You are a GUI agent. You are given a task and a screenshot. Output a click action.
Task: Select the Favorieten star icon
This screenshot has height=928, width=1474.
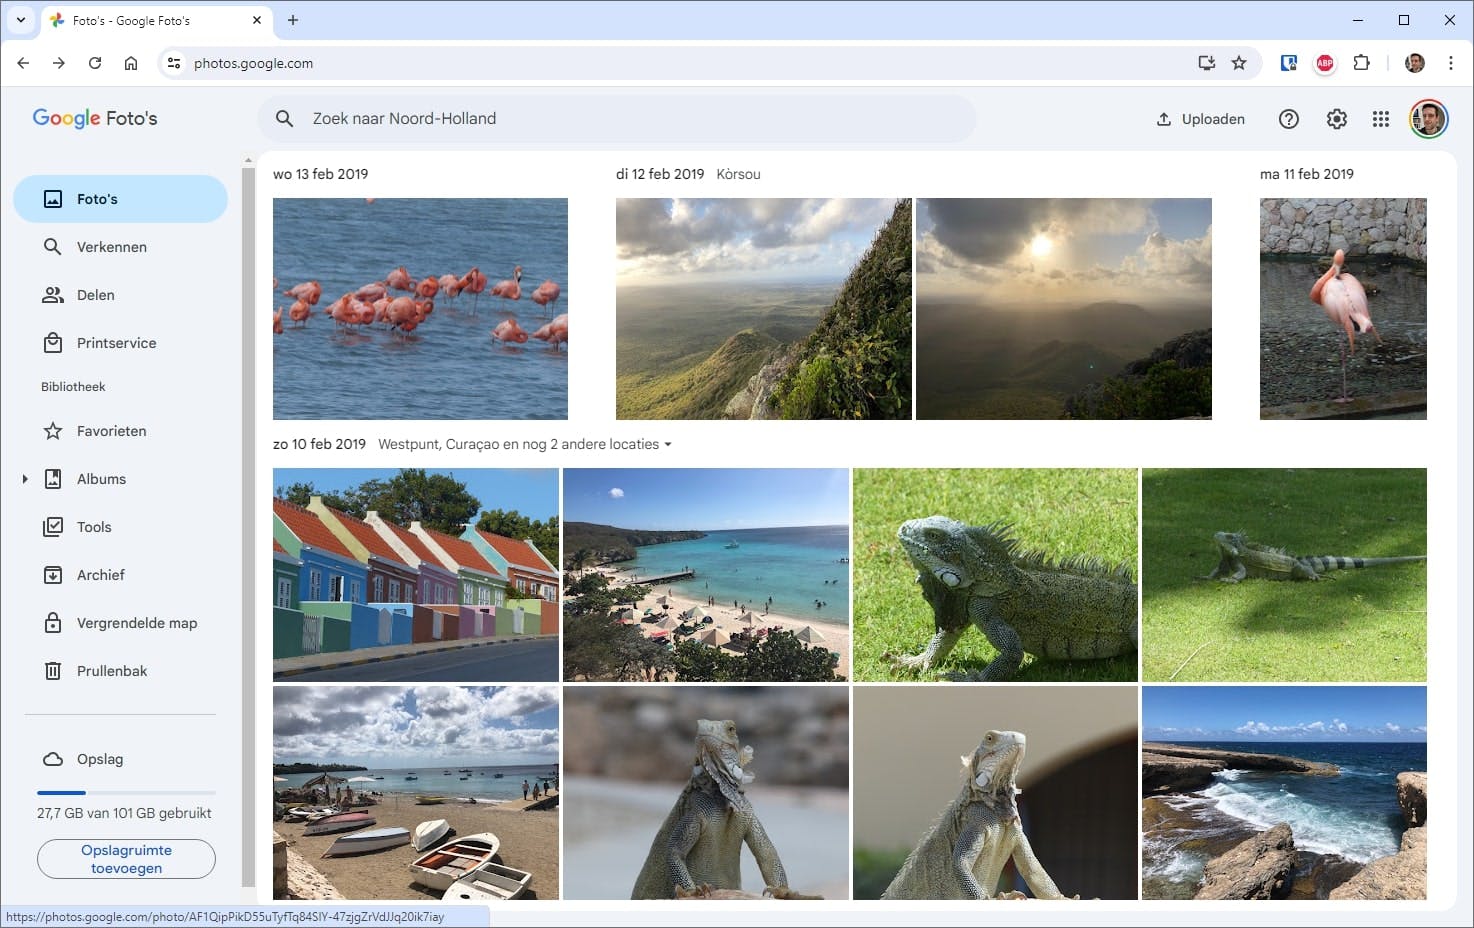(53, 431)
